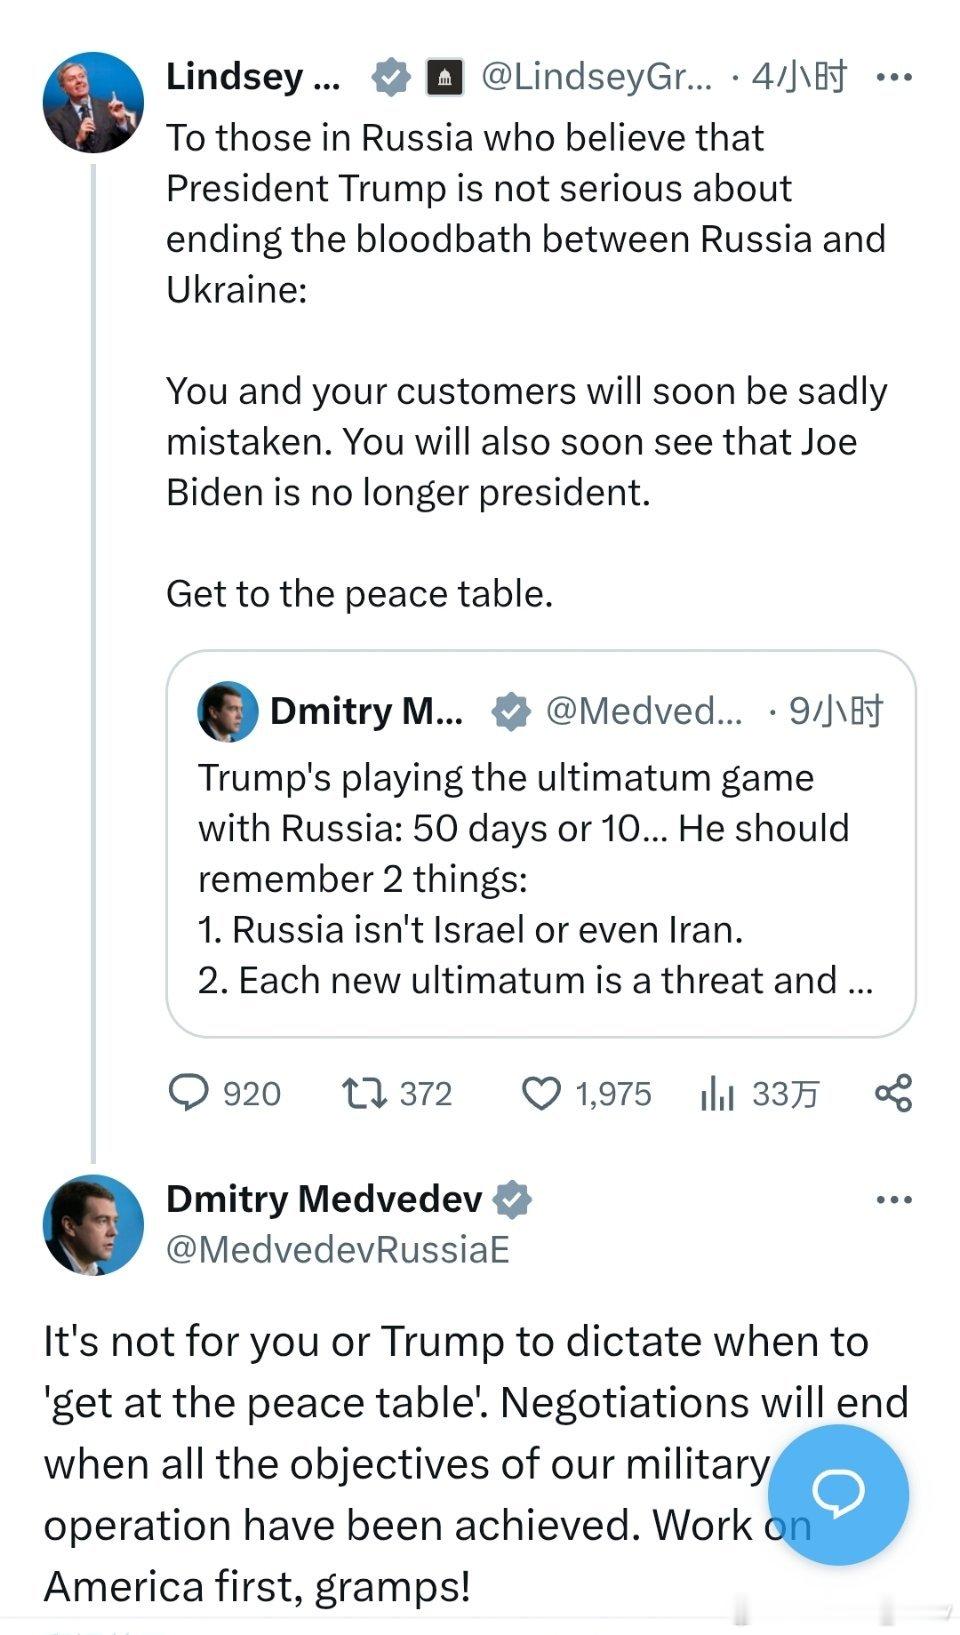The width and height of the screenshot is (960, 1635).
Task: Open Lindsey's profile picture
Action: [x=93, y=102]
